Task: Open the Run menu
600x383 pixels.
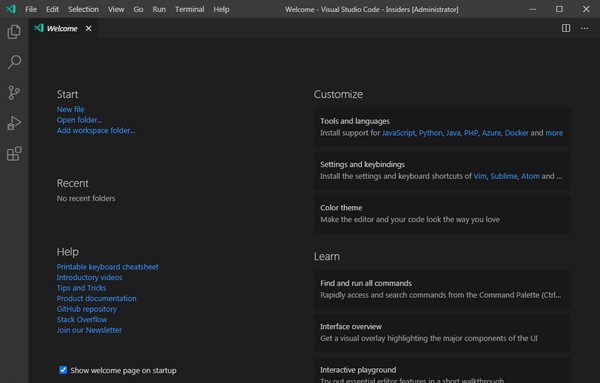Action: (x=159, y=9)
